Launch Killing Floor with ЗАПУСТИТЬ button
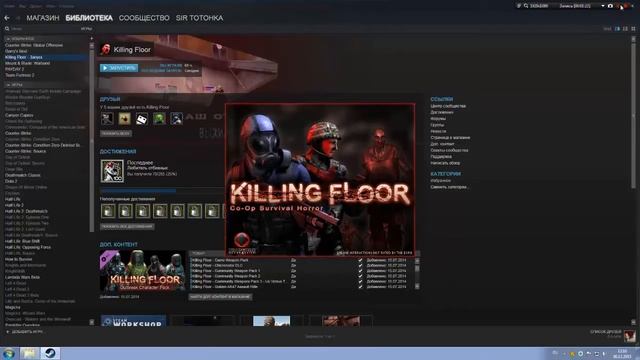 pyautogui.click(x=119, y=68)
